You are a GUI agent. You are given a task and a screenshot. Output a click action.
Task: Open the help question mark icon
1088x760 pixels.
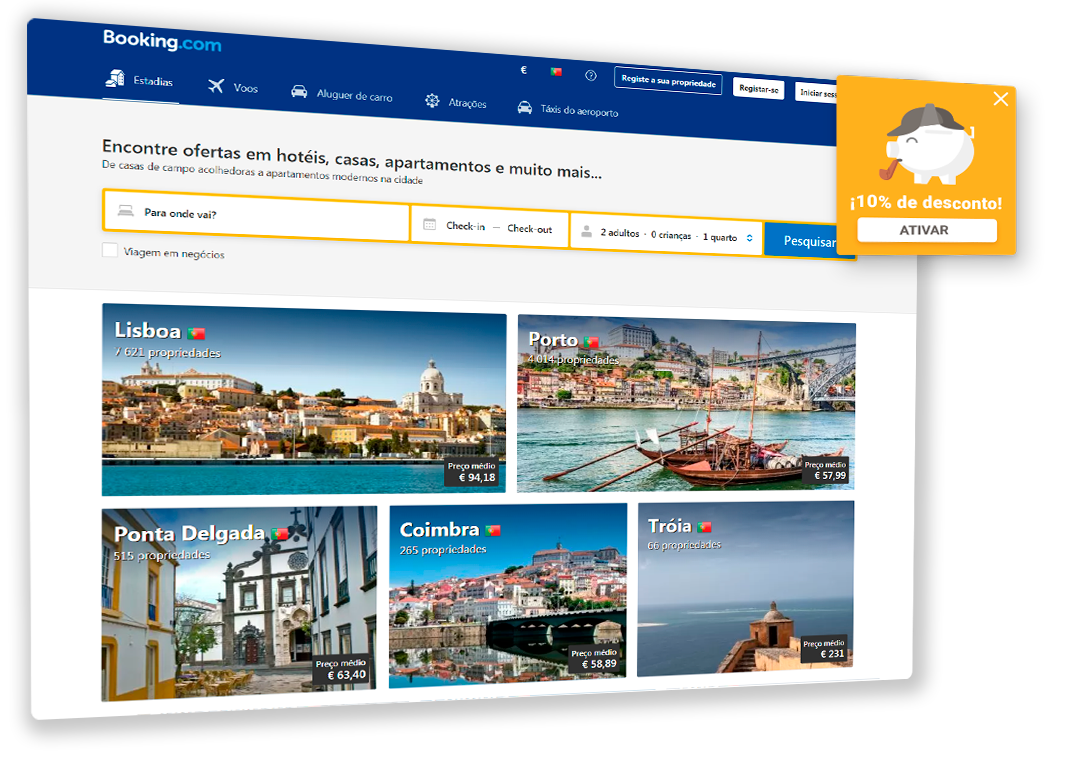tap(591, 75)
